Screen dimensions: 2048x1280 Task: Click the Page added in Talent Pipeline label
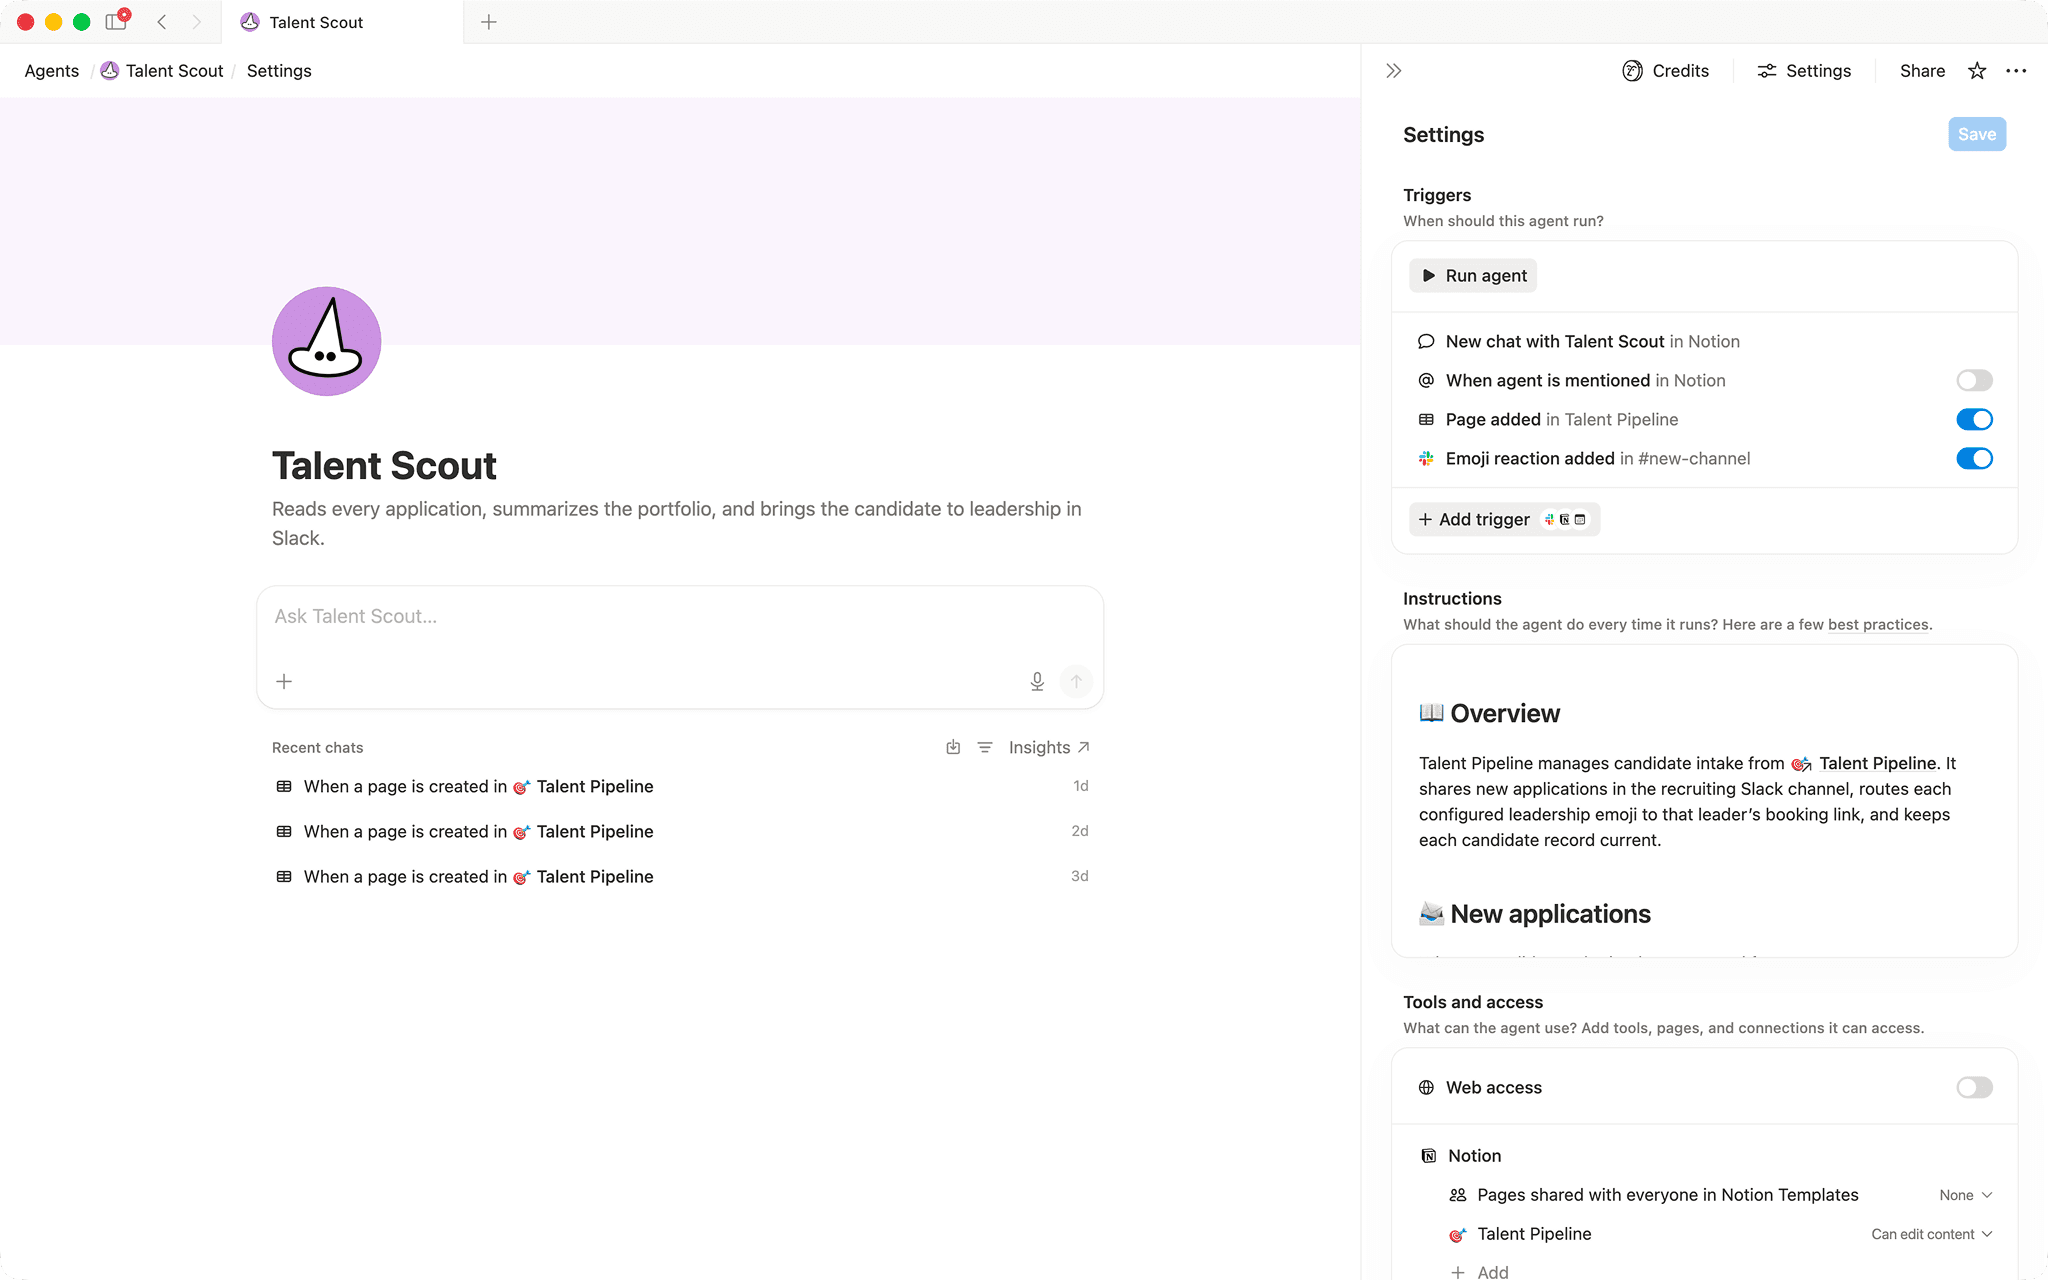1561,419
